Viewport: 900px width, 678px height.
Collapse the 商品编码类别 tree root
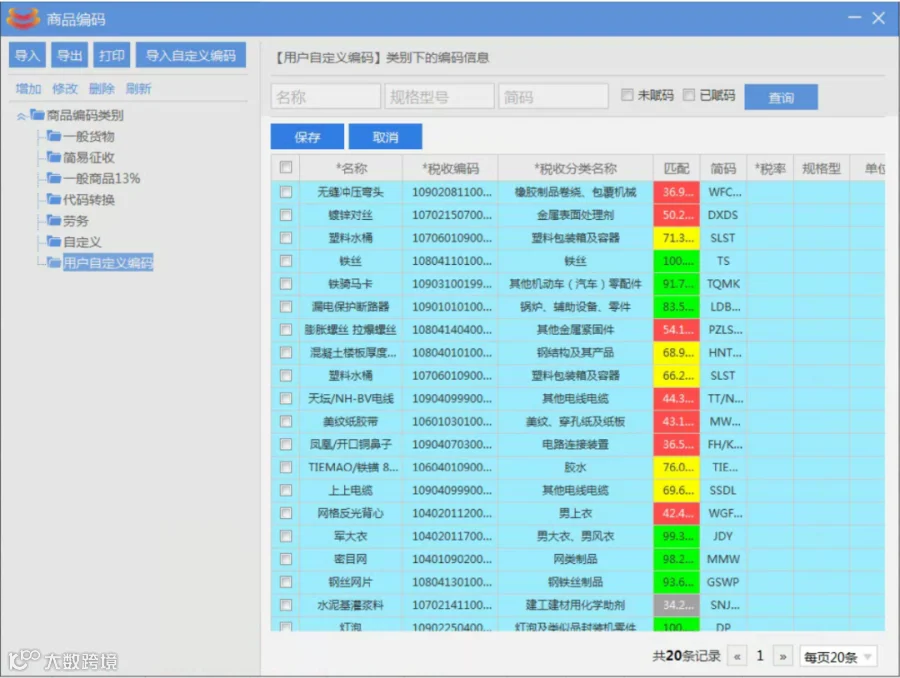pos(21,115)
